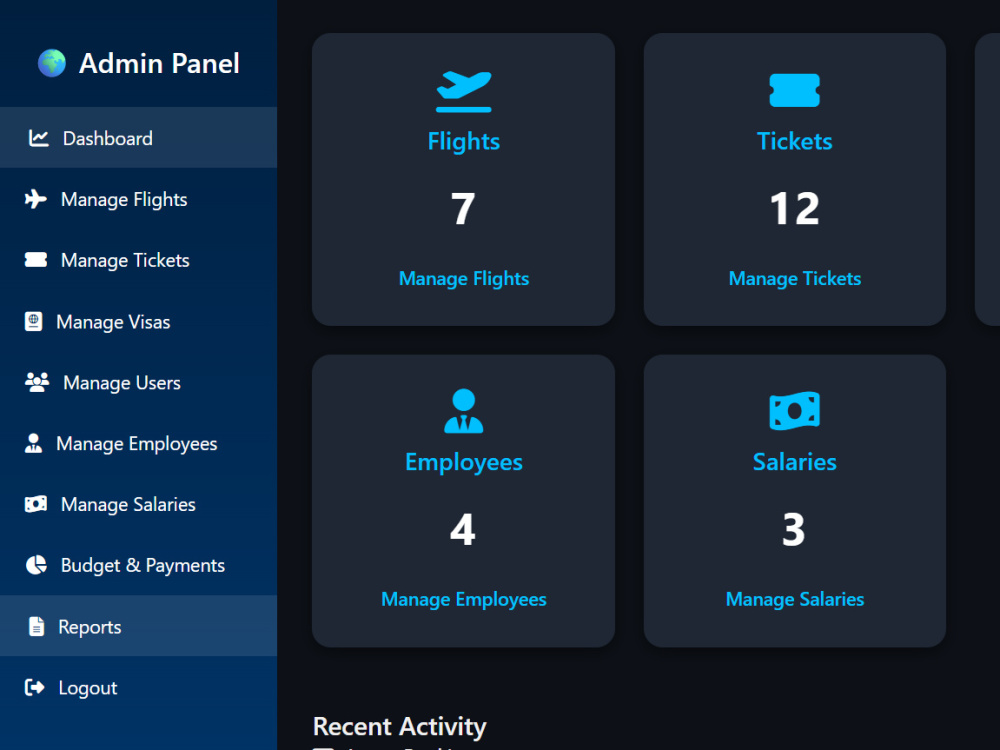Click the ticket icon in the sidebar

click(x=36, y=260)
